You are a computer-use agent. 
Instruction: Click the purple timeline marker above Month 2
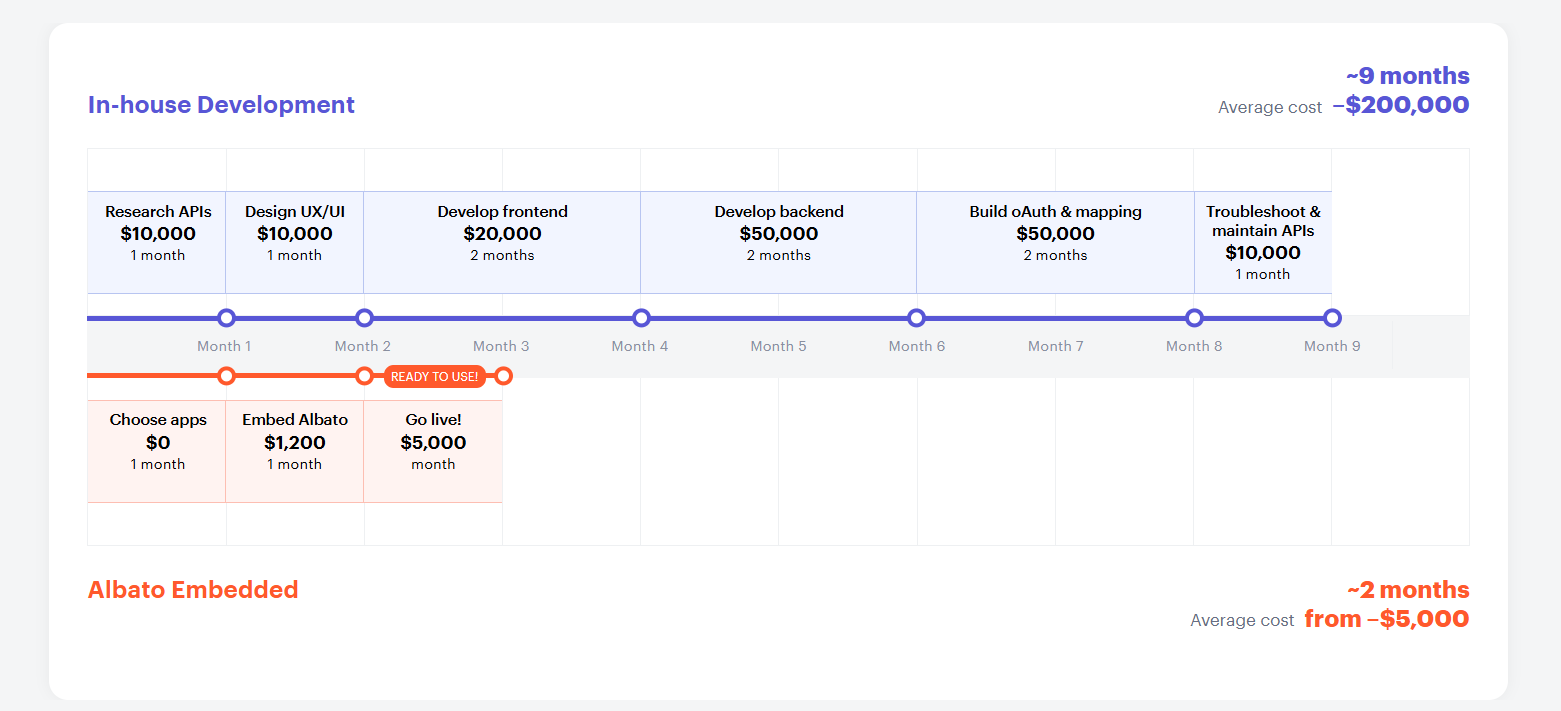[x=364, y=318]
